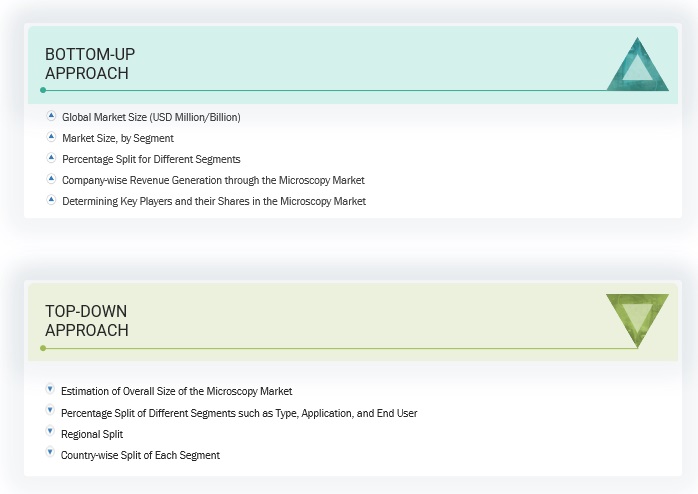Click the Market Size, by Segment text
The height and width of the screenshot is (494, 698).
coord(118,138)
